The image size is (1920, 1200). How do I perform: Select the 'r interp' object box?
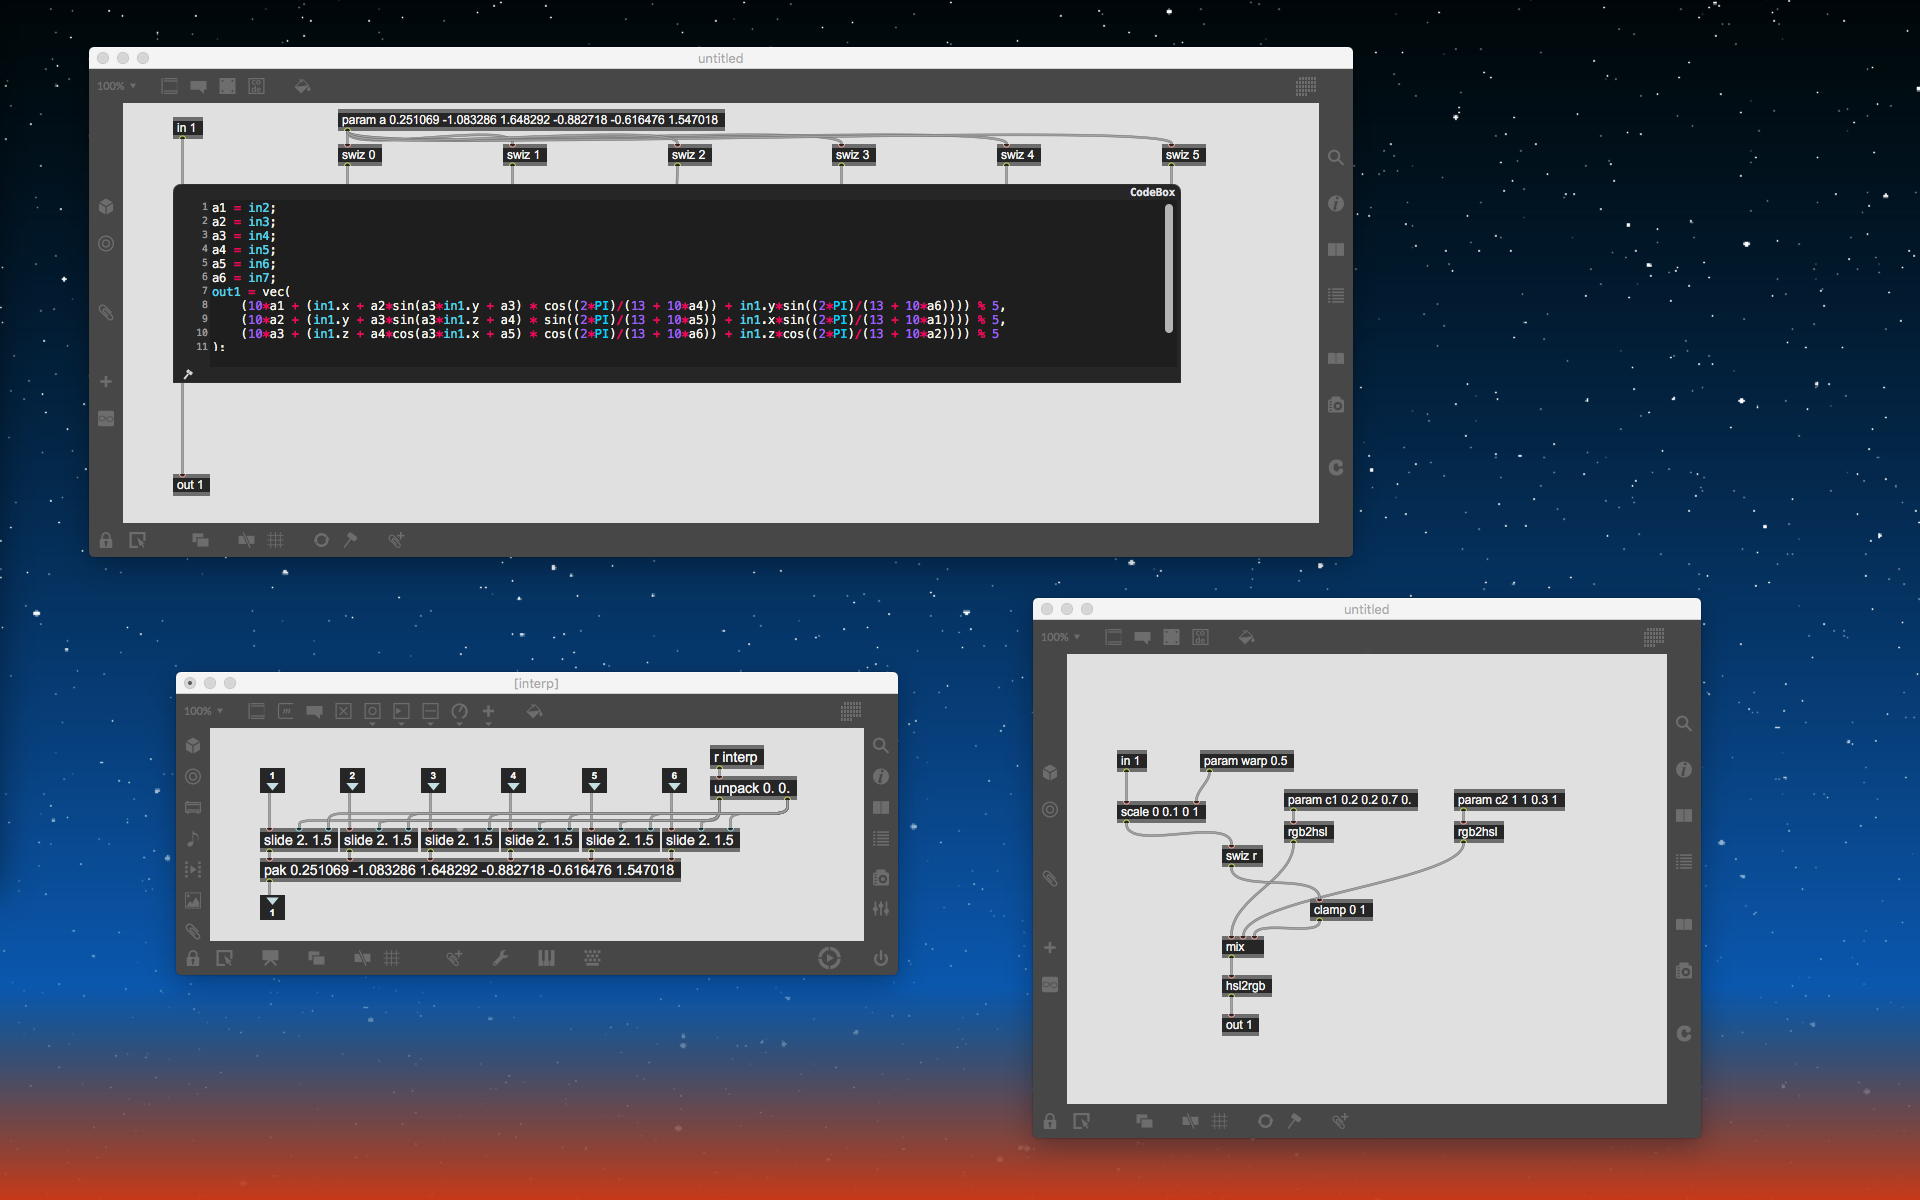click(x=736, y=757)
